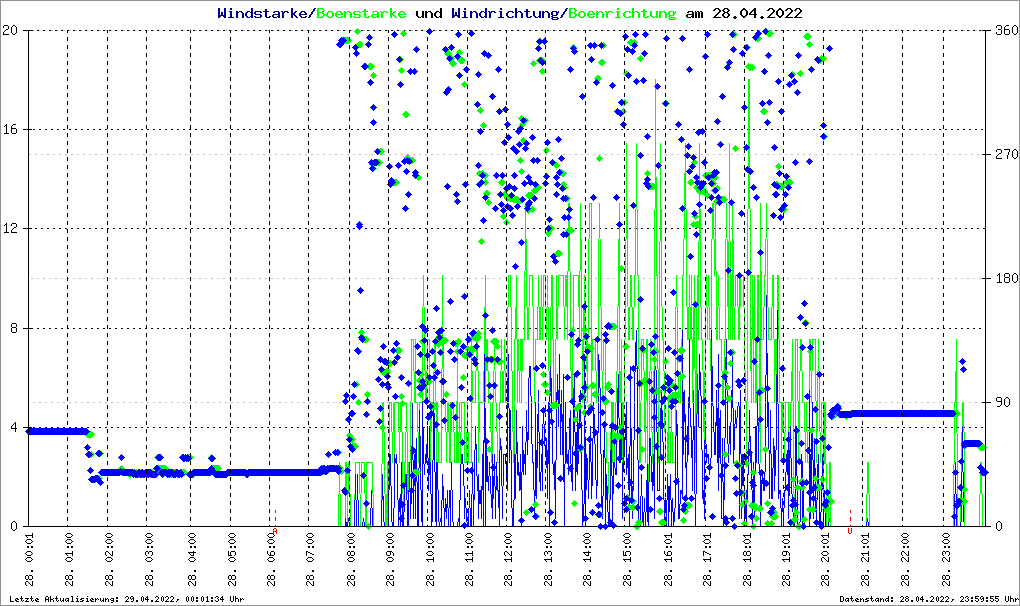Click the '360' label on right axis

(x=1004, y=30)
